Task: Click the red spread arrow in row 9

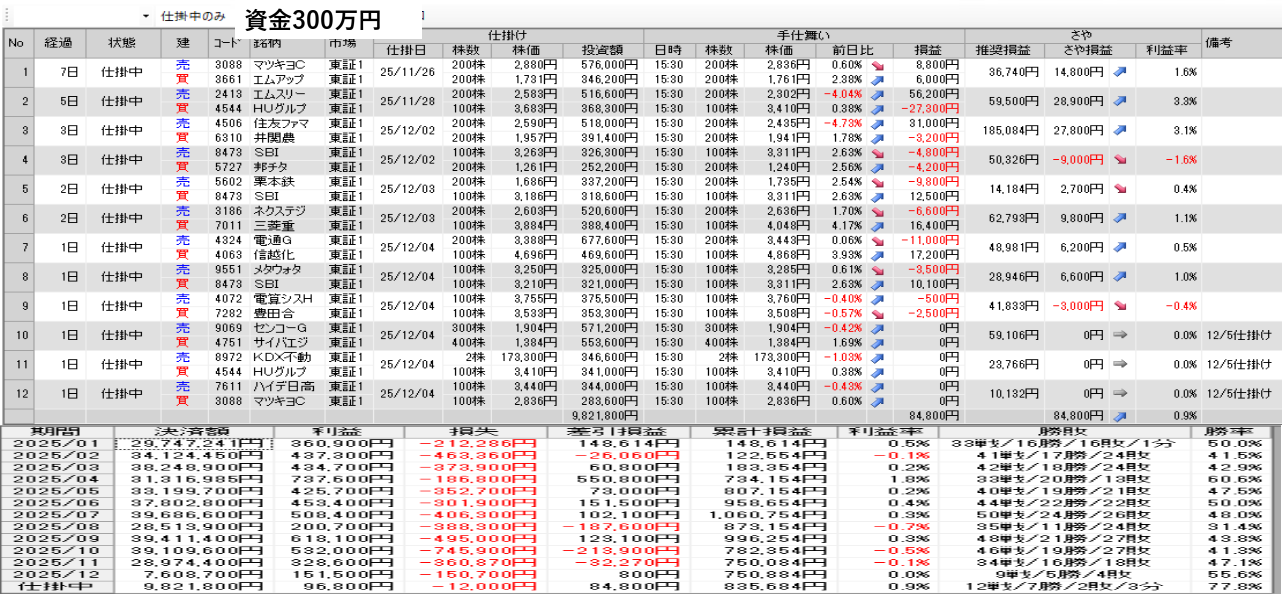Action: [1120, 306]
